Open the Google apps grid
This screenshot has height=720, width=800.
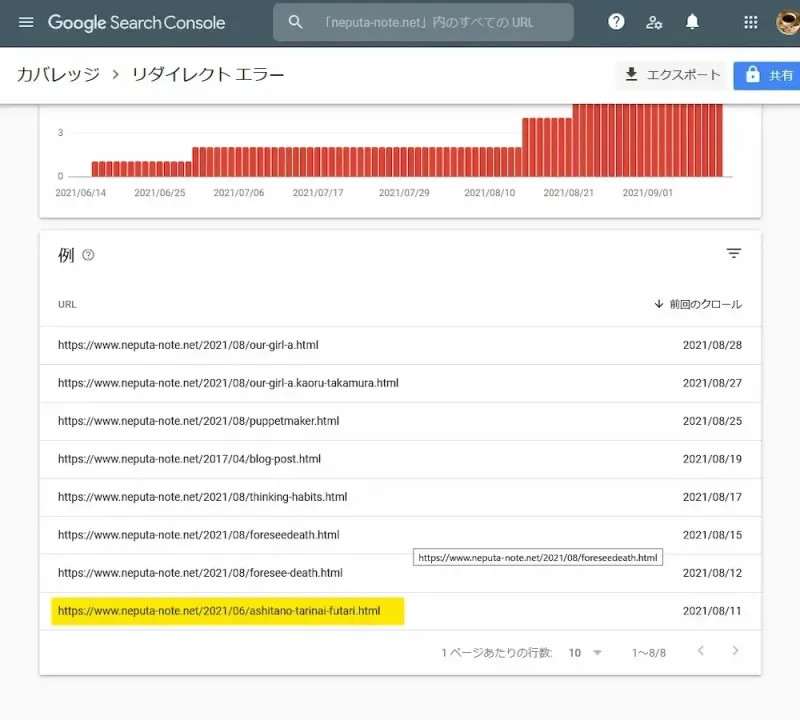pyautogui.click(x=751, y=22)
